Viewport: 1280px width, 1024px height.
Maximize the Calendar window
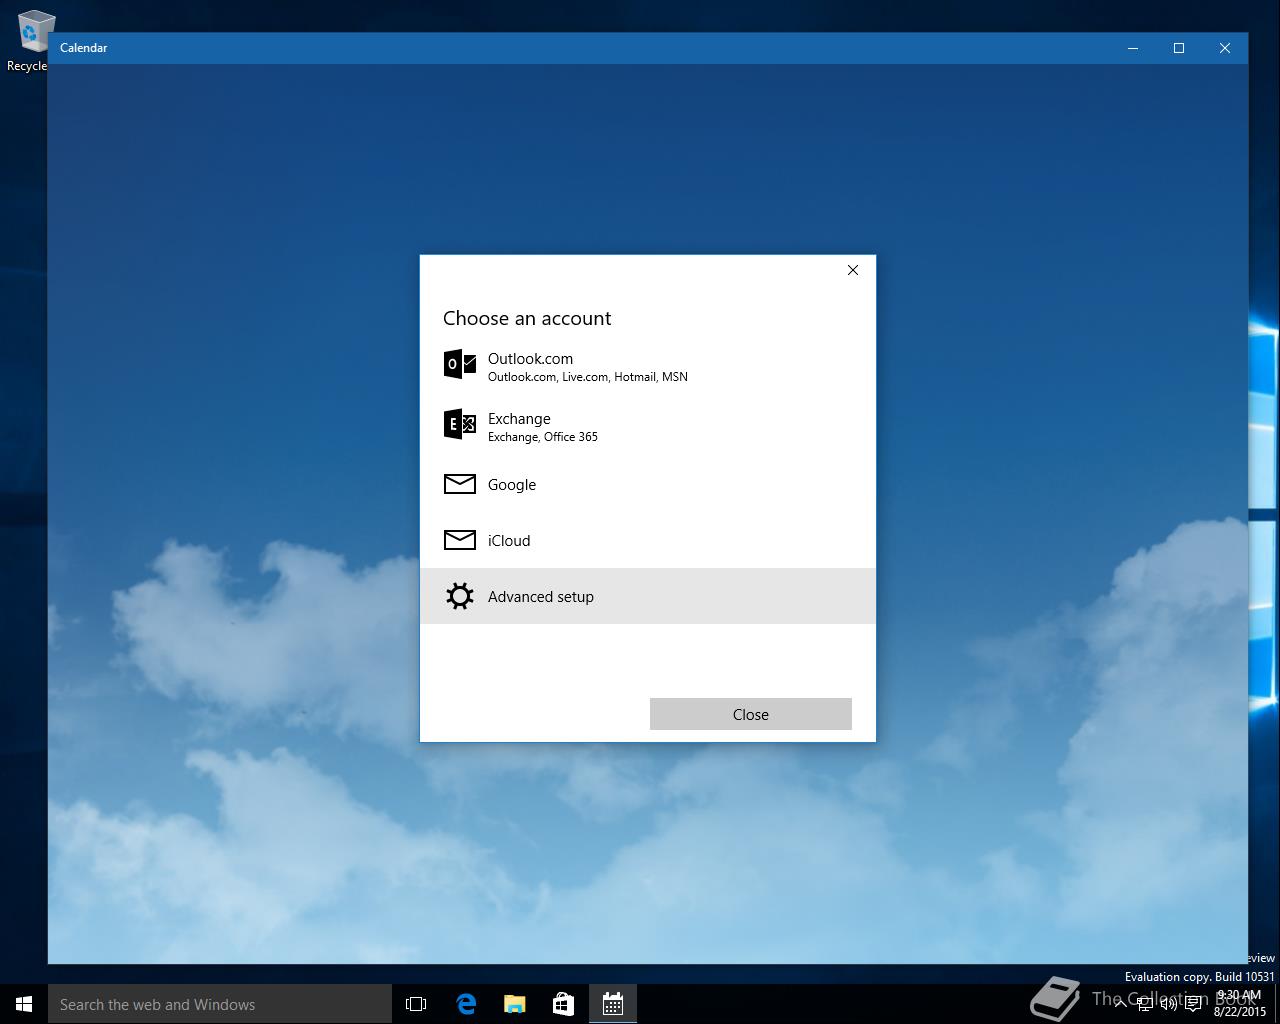coord(1179,48)
